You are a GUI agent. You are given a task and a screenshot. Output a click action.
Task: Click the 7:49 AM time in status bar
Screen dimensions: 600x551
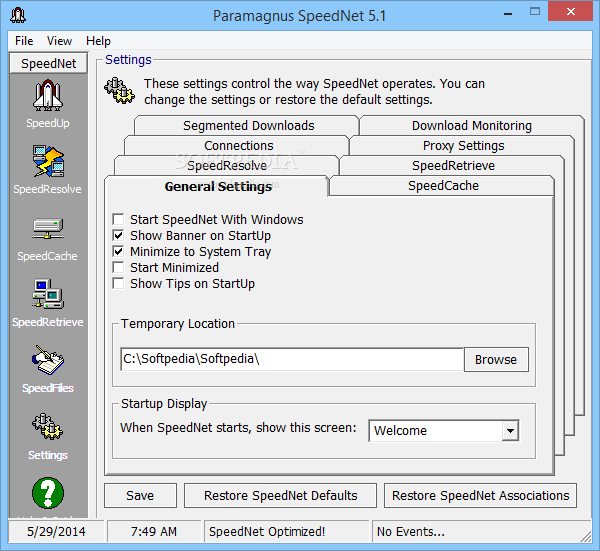154,531
